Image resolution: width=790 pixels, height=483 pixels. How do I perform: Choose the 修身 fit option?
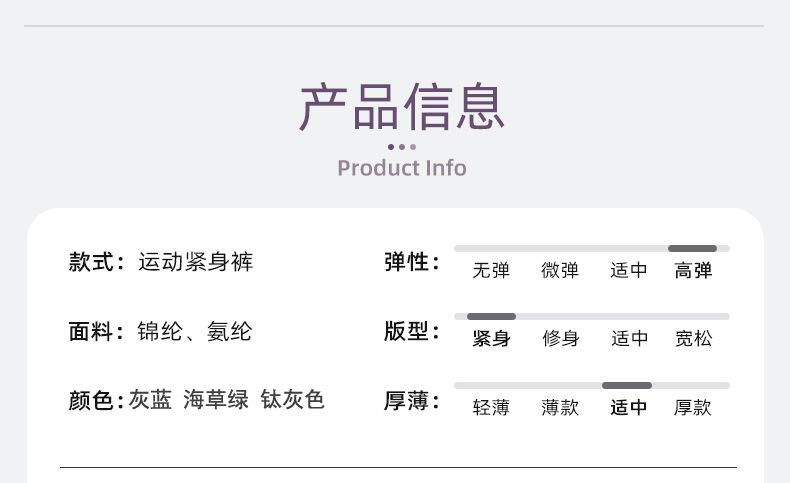(560, 339)
